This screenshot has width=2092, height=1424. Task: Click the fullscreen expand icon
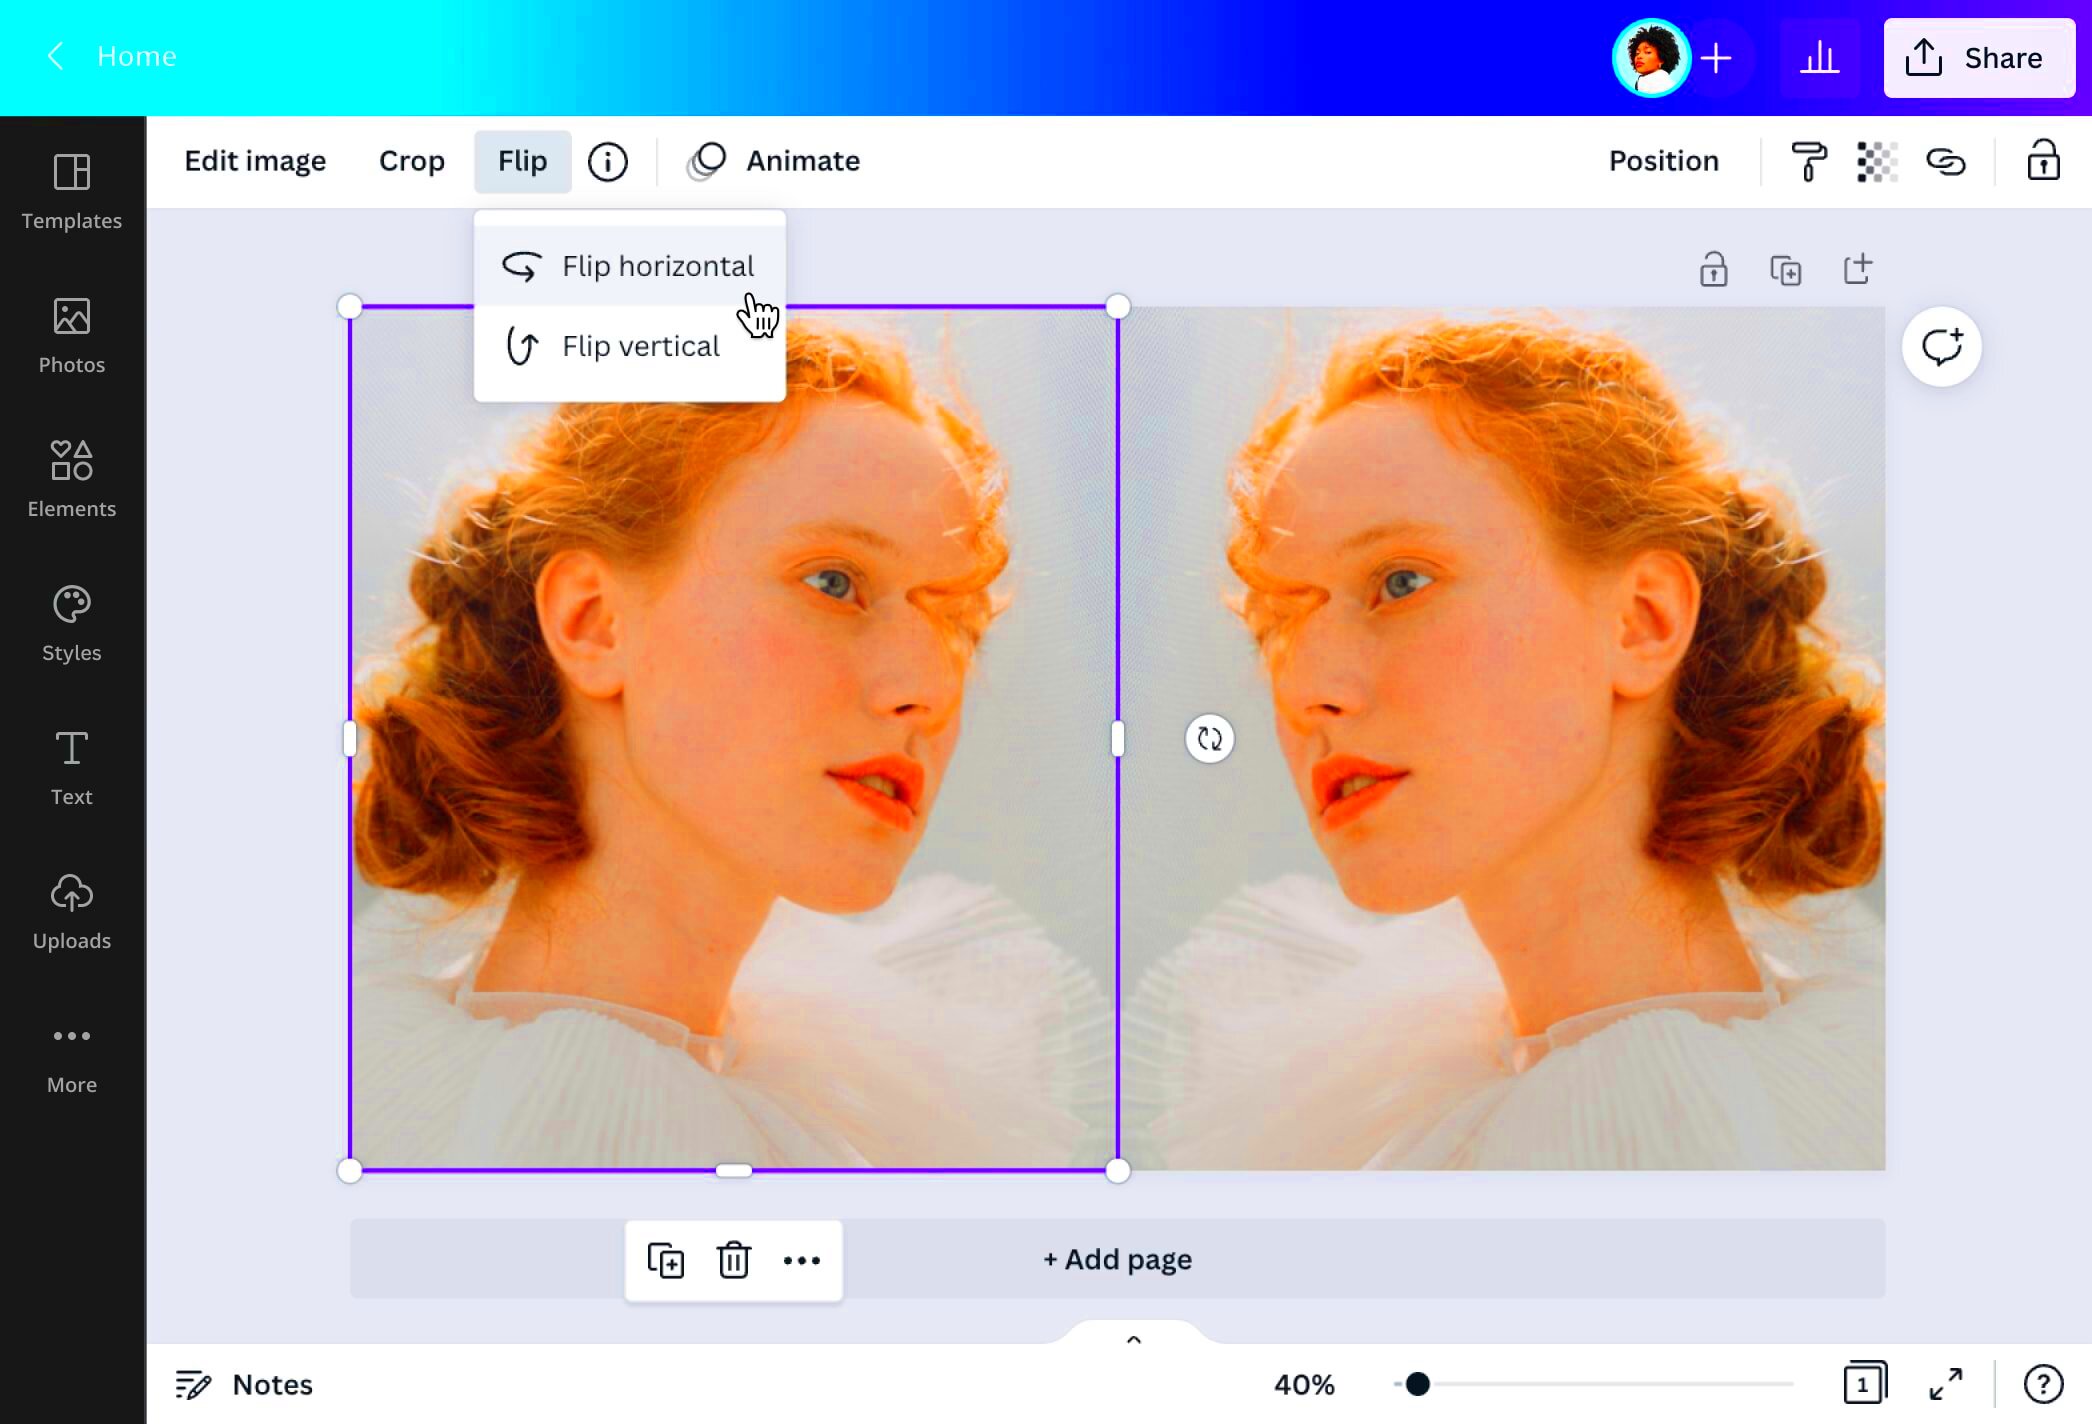pyautogui.click(x=1946, y=1383)
